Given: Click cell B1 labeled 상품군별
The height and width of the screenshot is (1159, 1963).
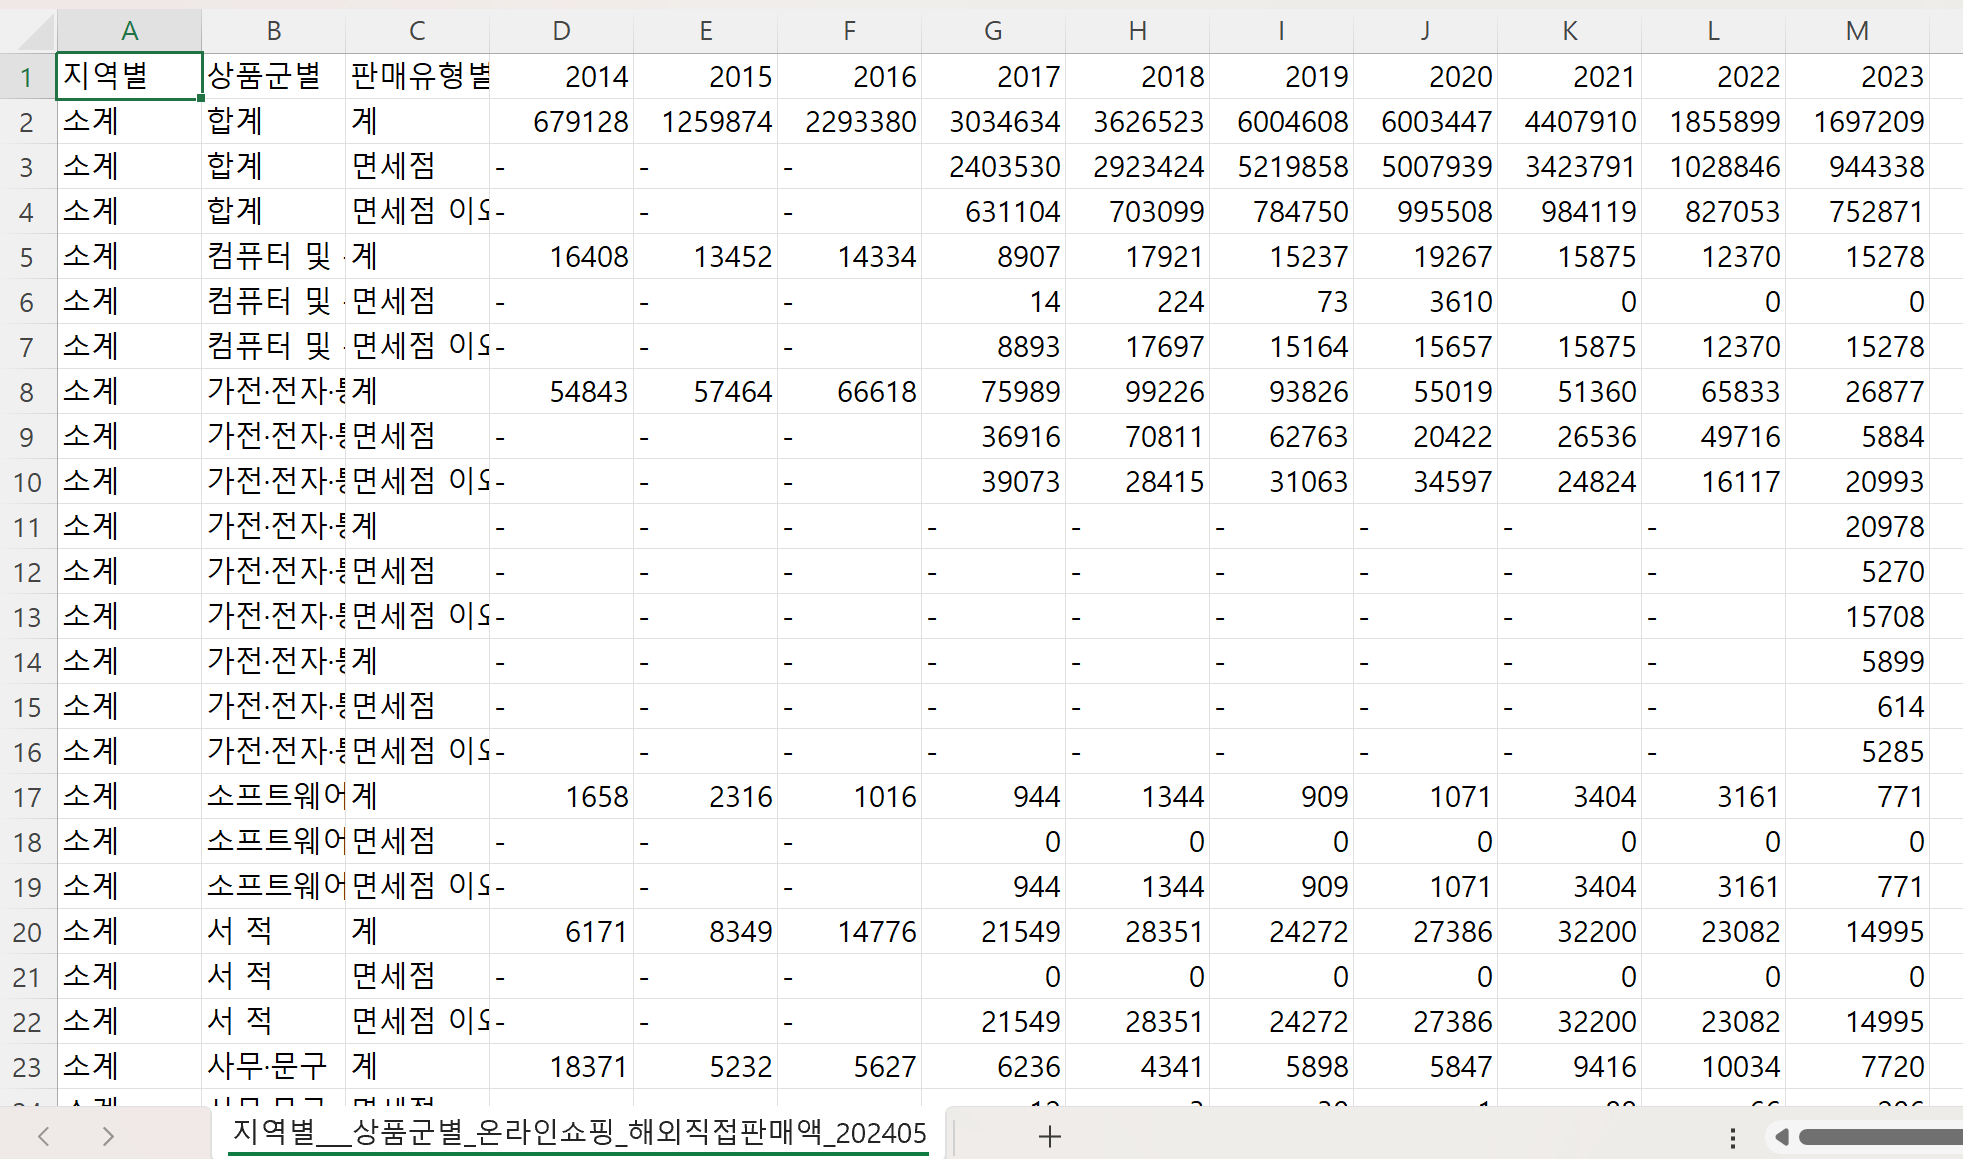Looking at the screenshot, I should [x=273, y=76].
